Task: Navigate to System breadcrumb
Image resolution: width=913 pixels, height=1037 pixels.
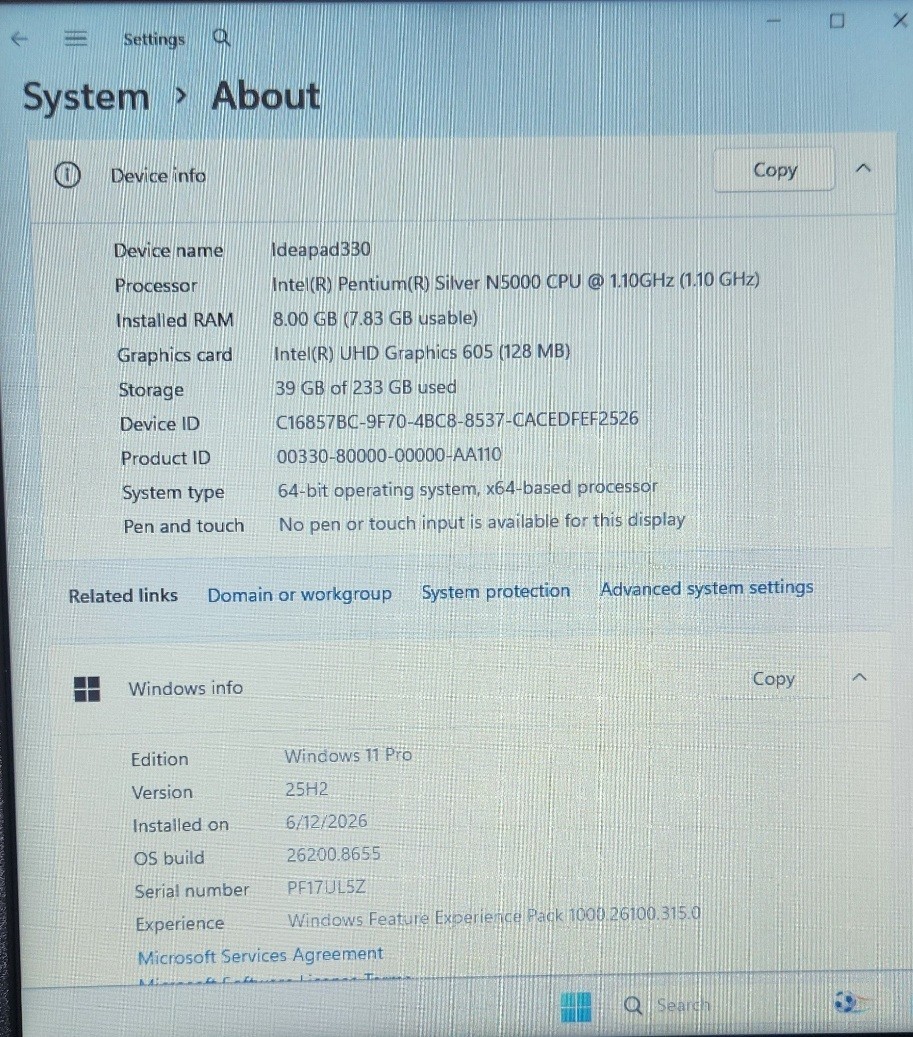Action: [86, 97]
